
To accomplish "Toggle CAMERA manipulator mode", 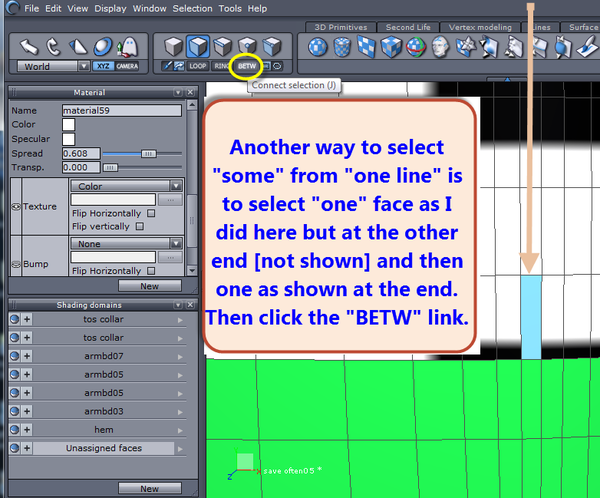I will (x=127, y=66).
